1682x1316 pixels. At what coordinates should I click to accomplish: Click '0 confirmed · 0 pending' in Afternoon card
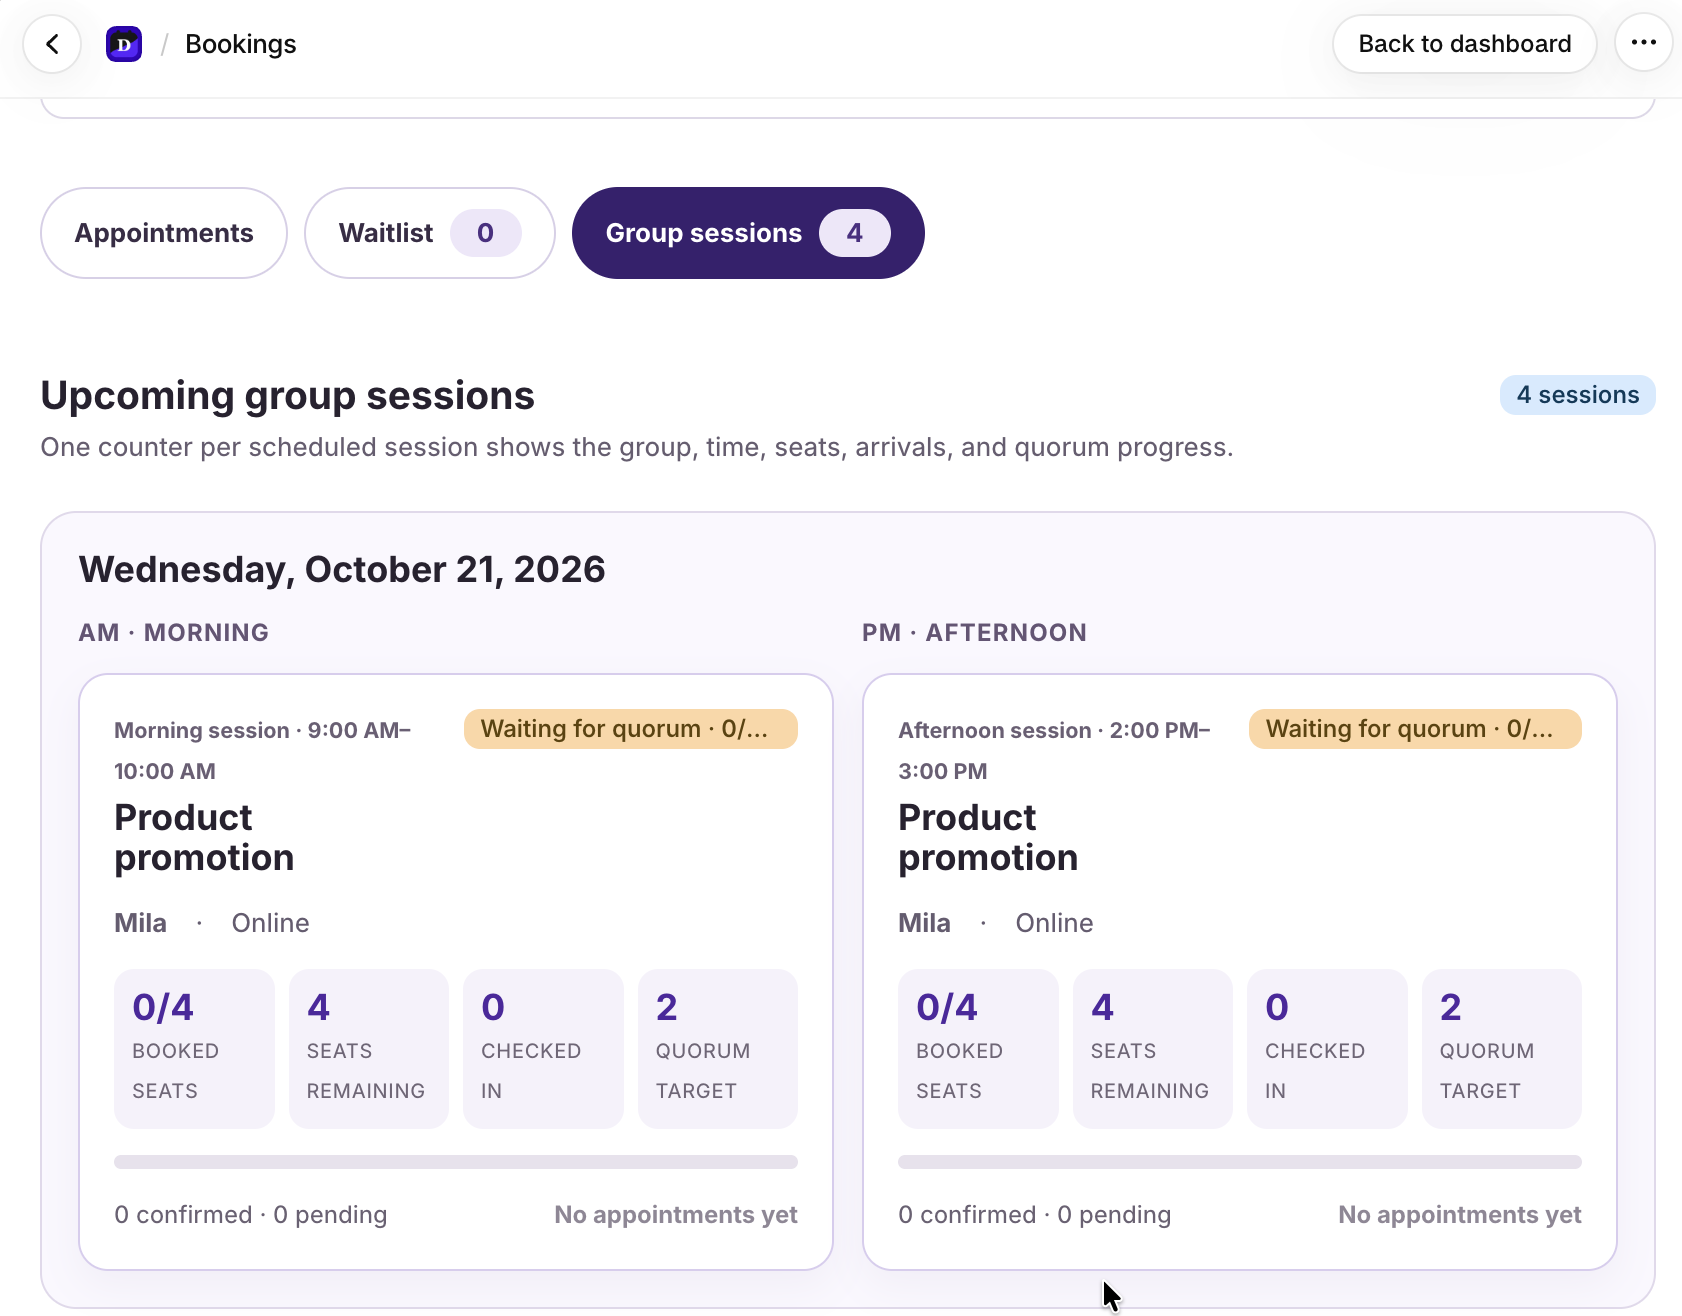click(x=1035, y=1215)
